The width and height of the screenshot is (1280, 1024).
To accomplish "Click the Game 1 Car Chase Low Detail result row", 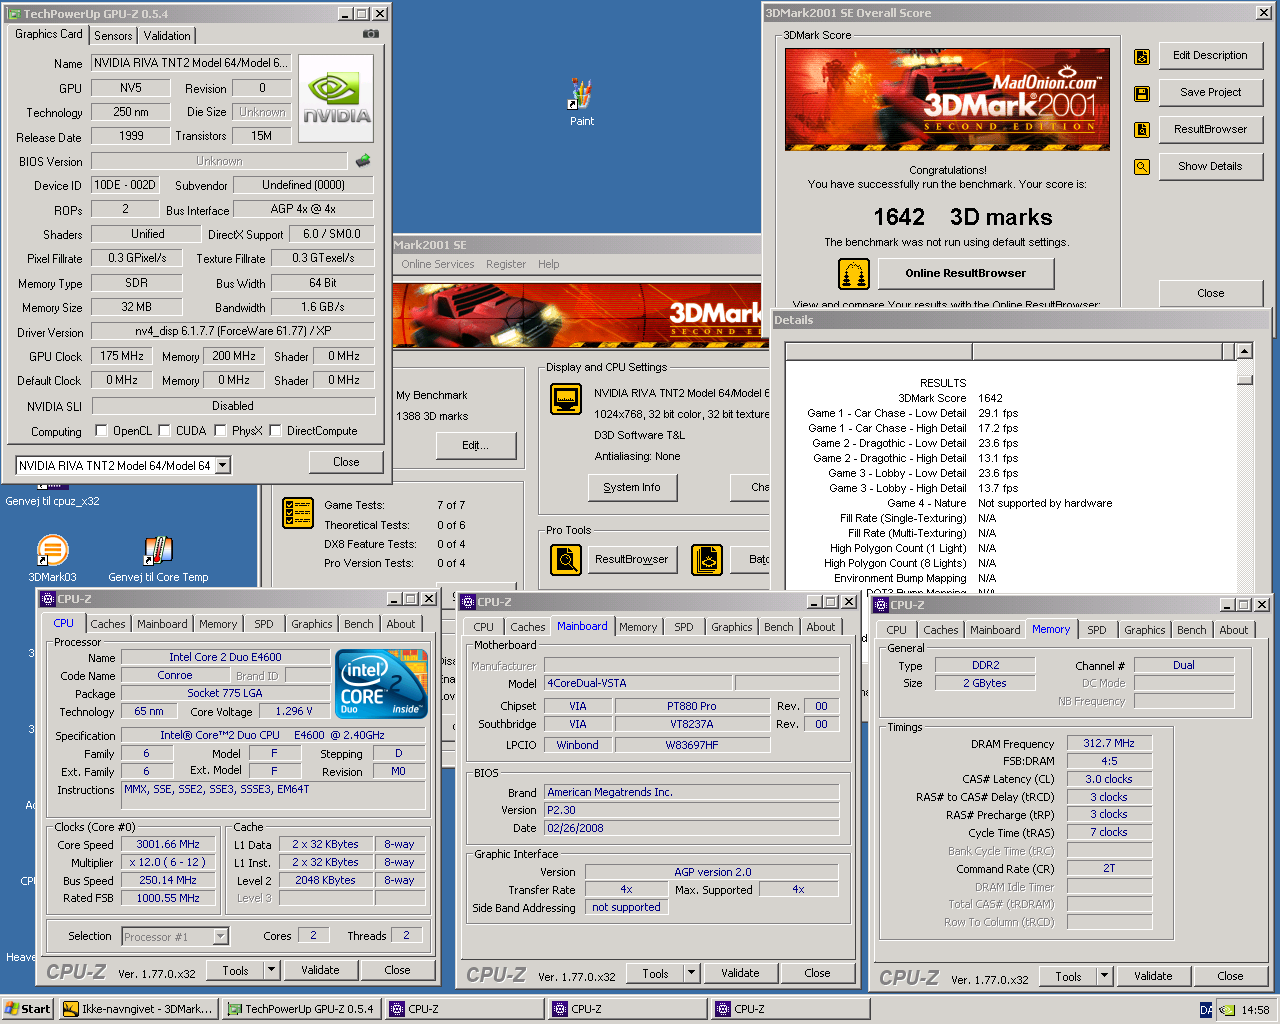I will (x=914, y=413).
